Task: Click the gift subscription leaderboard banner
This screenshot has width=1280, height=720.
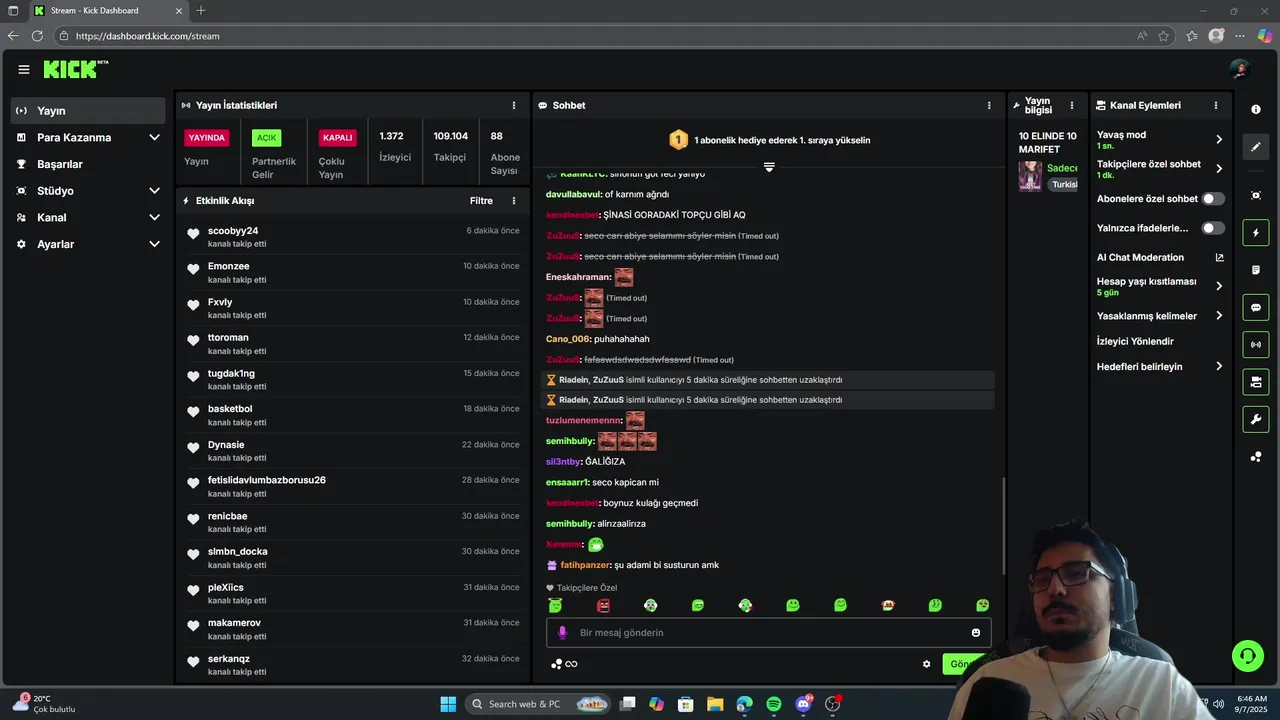Action: point(768,140)
